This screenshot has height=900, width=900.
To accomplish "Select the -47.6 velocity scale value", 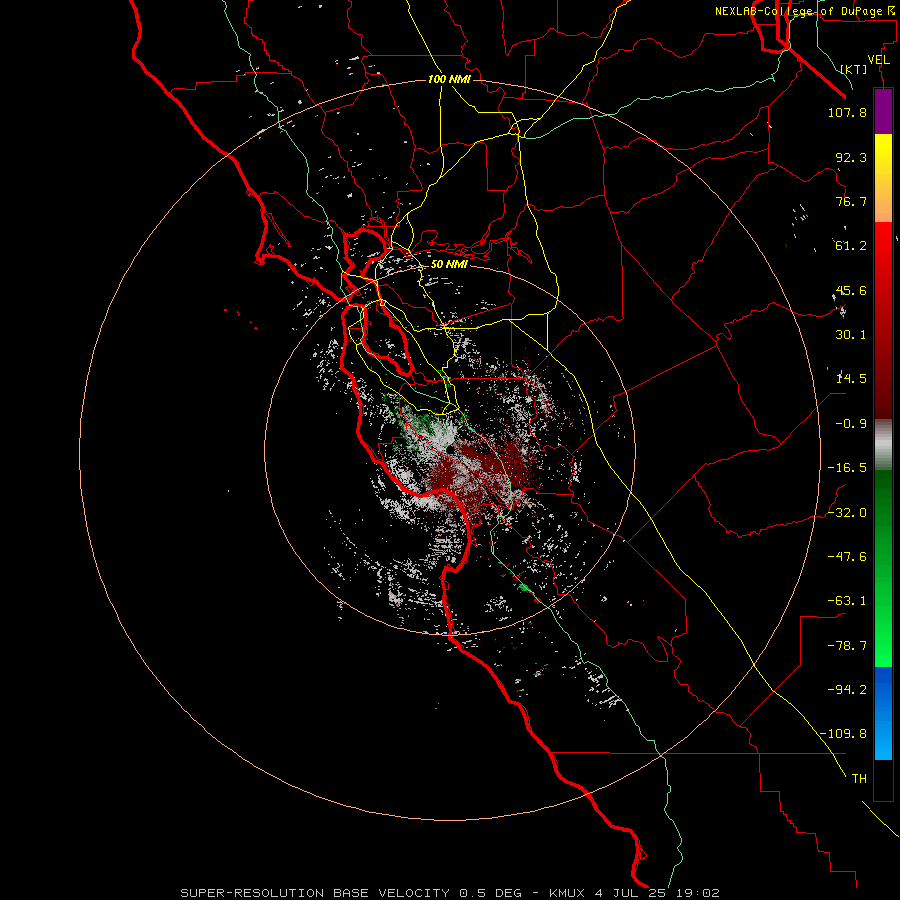I will [847, 557].
